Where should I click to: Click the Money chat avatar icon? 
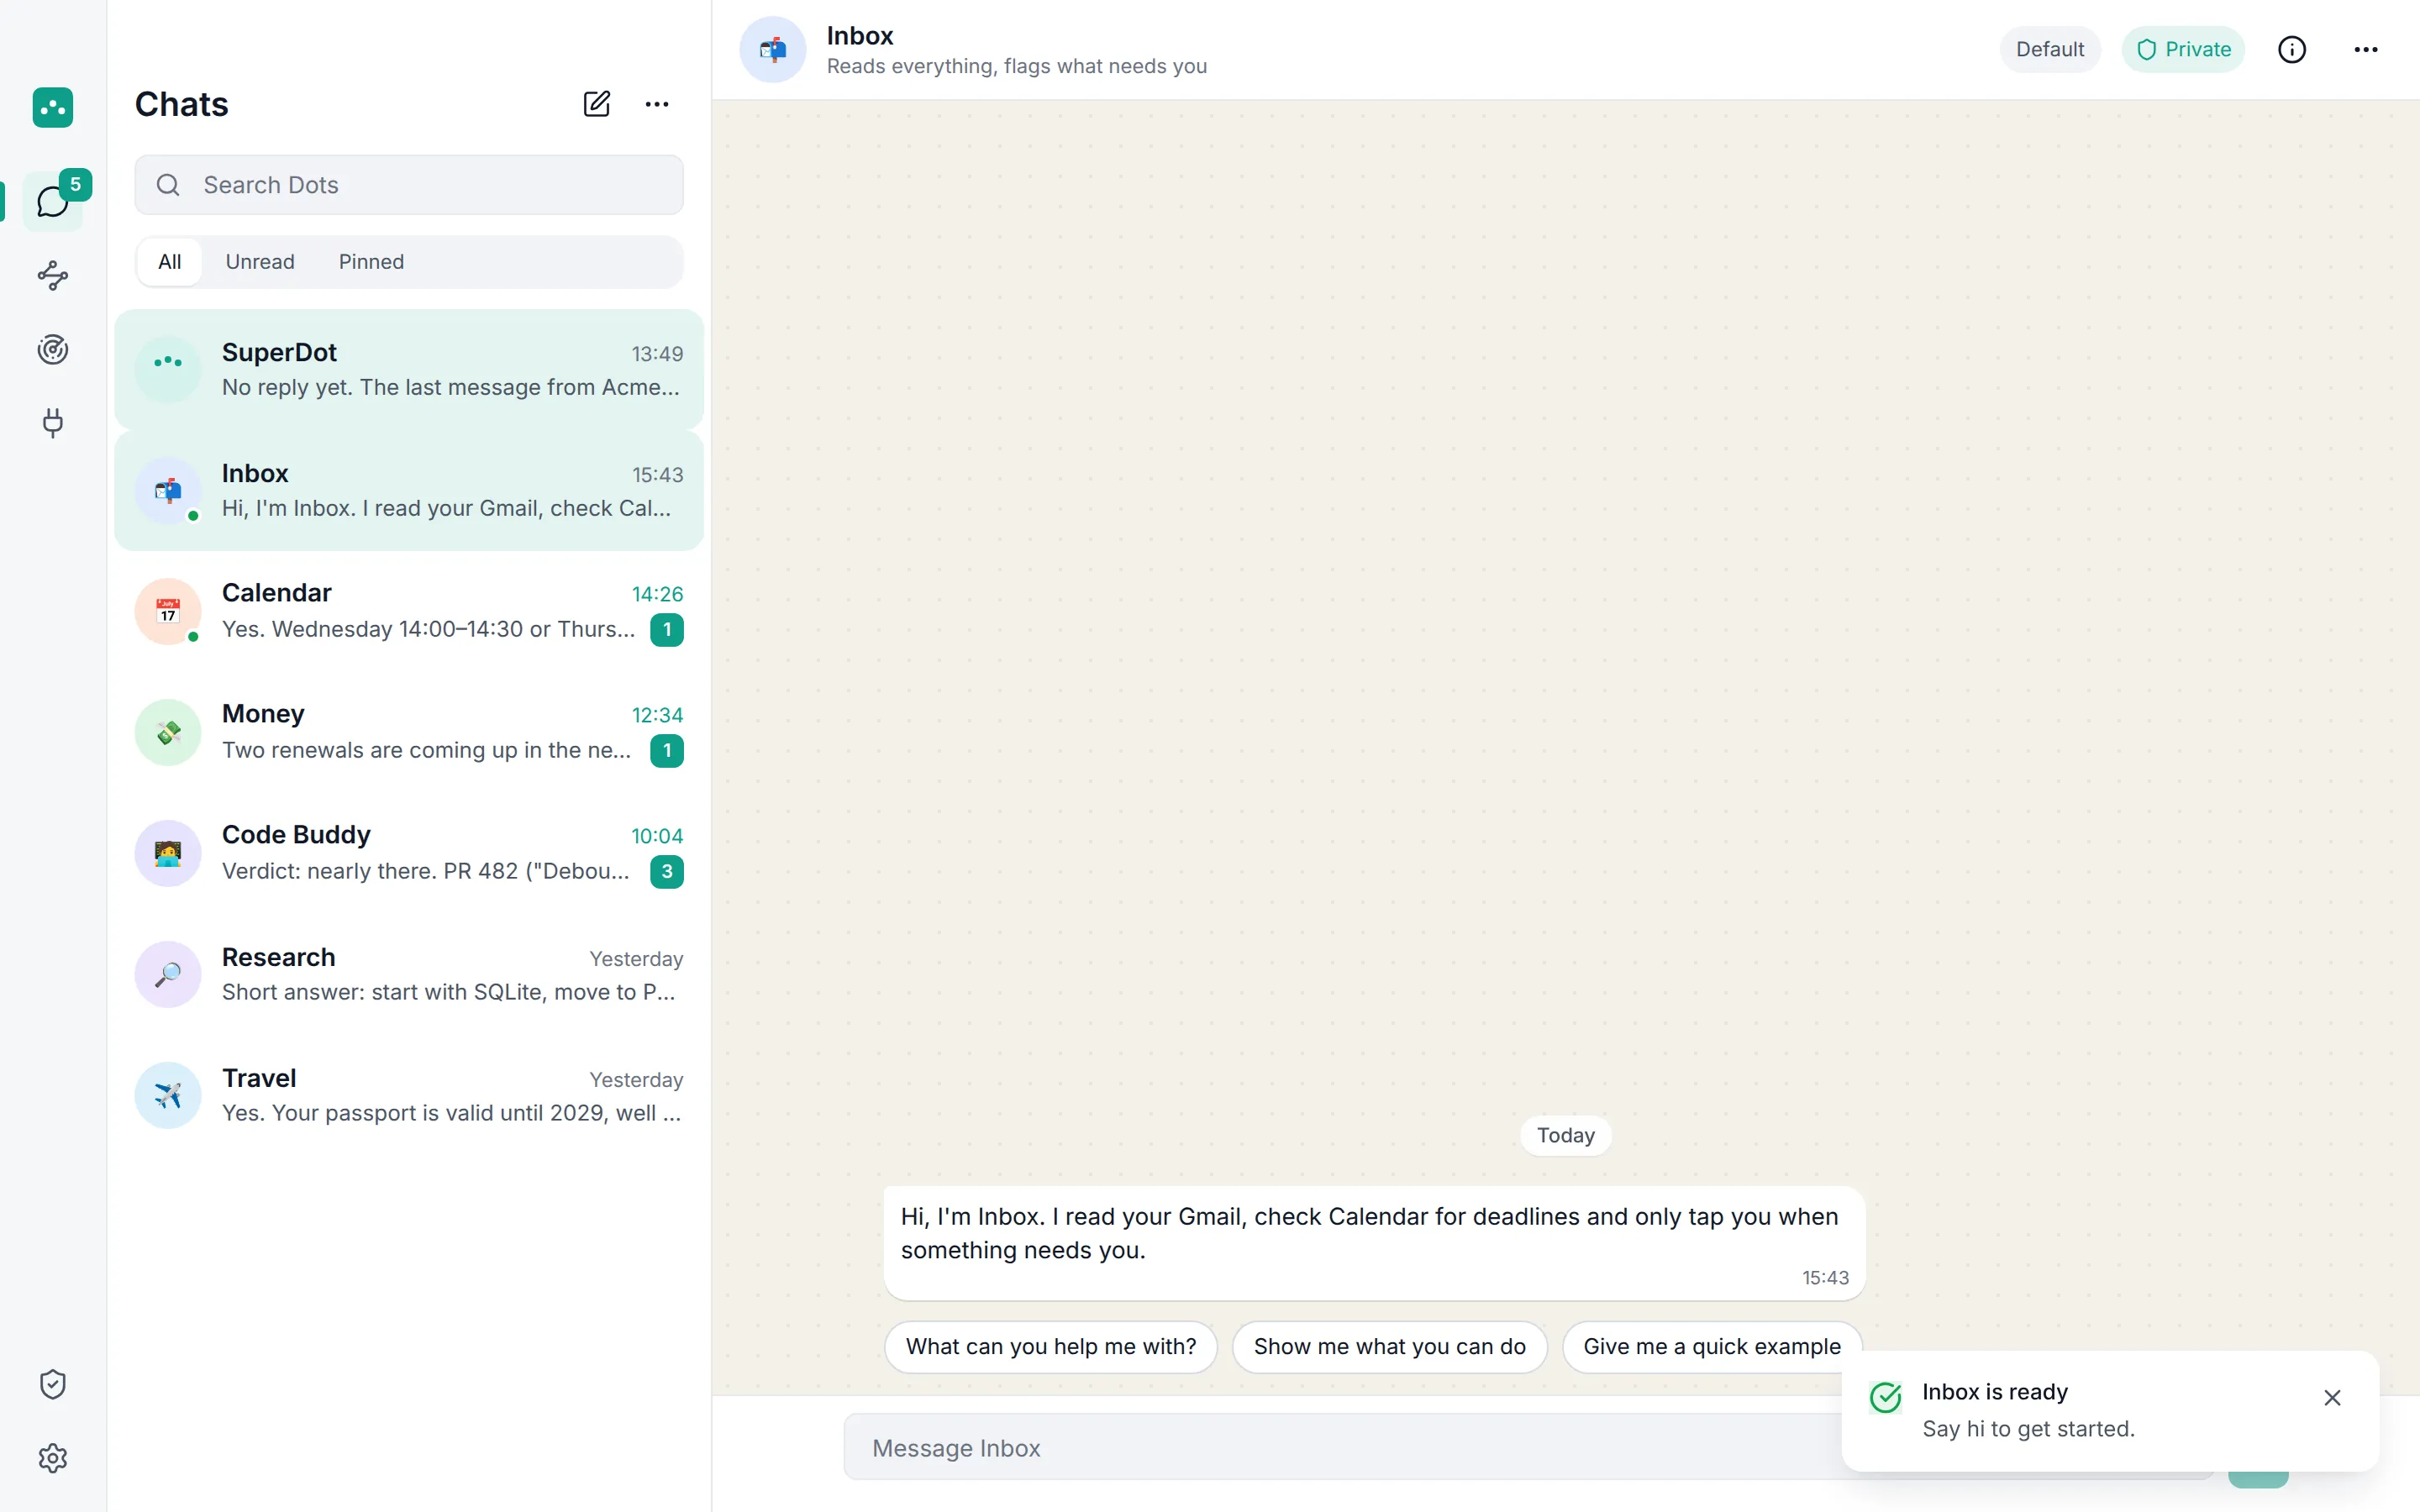[168, 732]
